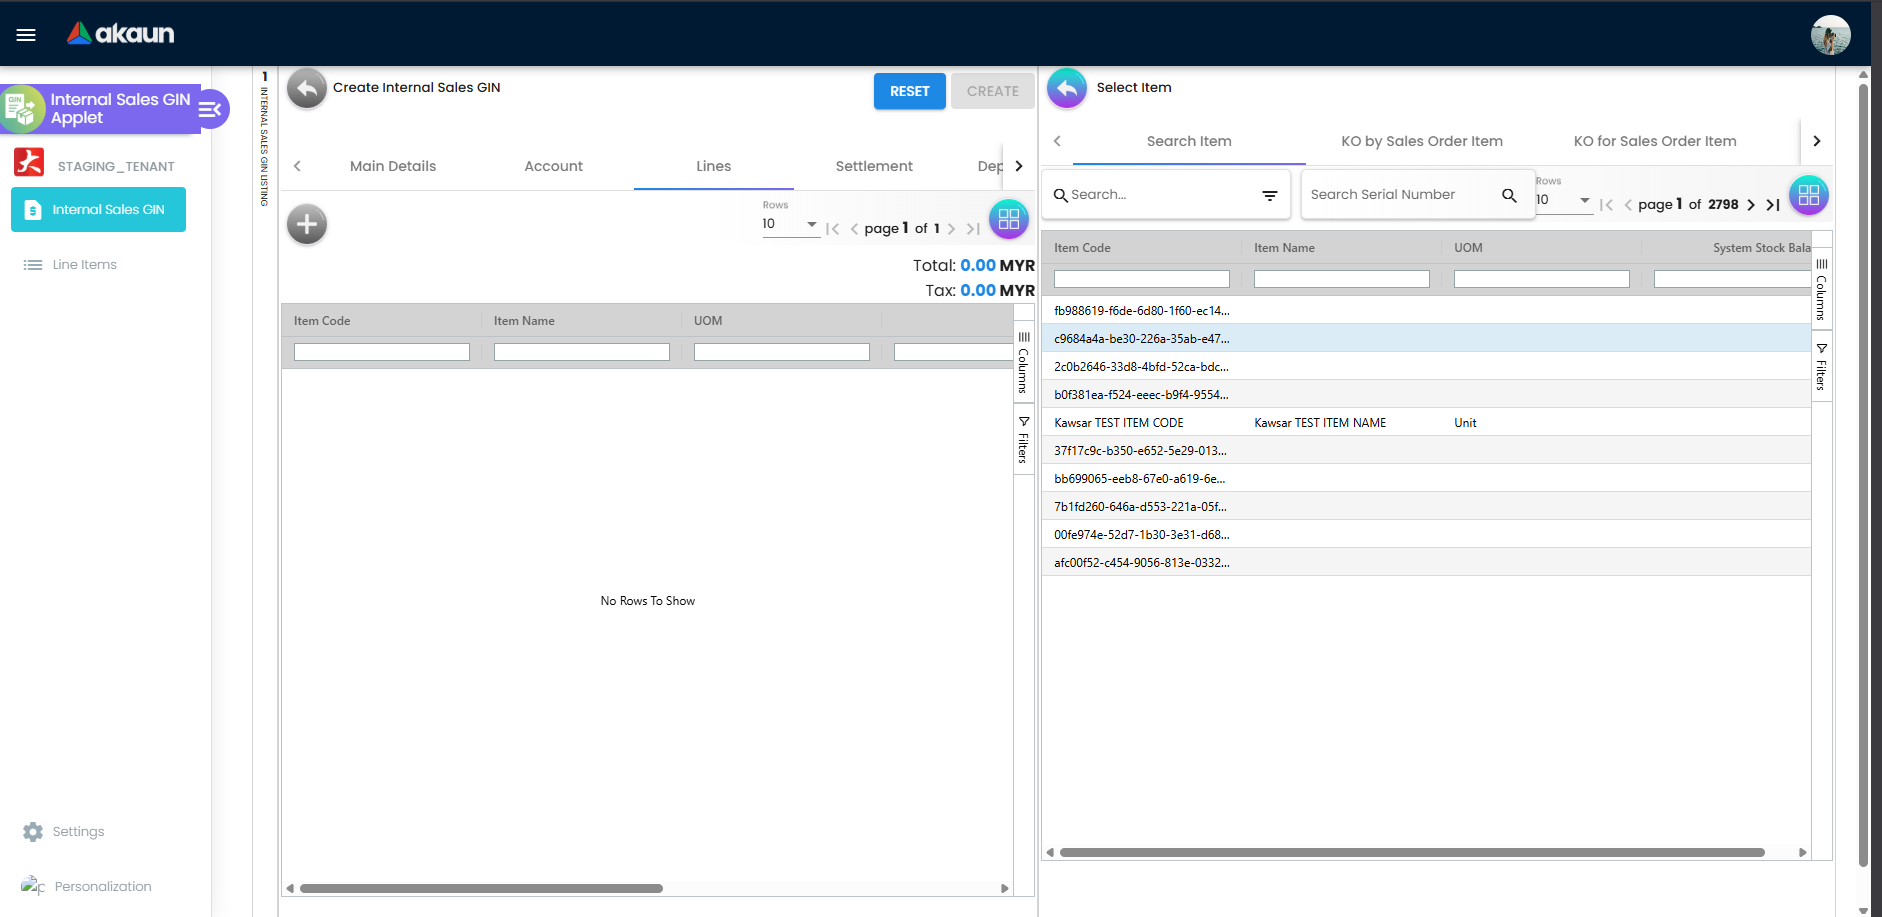Go to next page of item list
Viewport: 1882px width, 917px height.
pyautogui.click(x=1751, y=205)
